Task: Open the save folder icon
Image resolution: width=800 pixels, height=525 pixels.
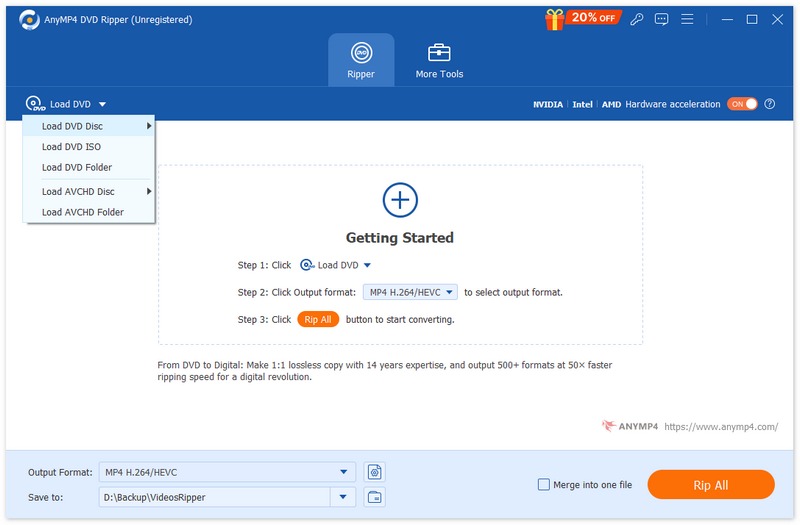Action: pos(375,497)
